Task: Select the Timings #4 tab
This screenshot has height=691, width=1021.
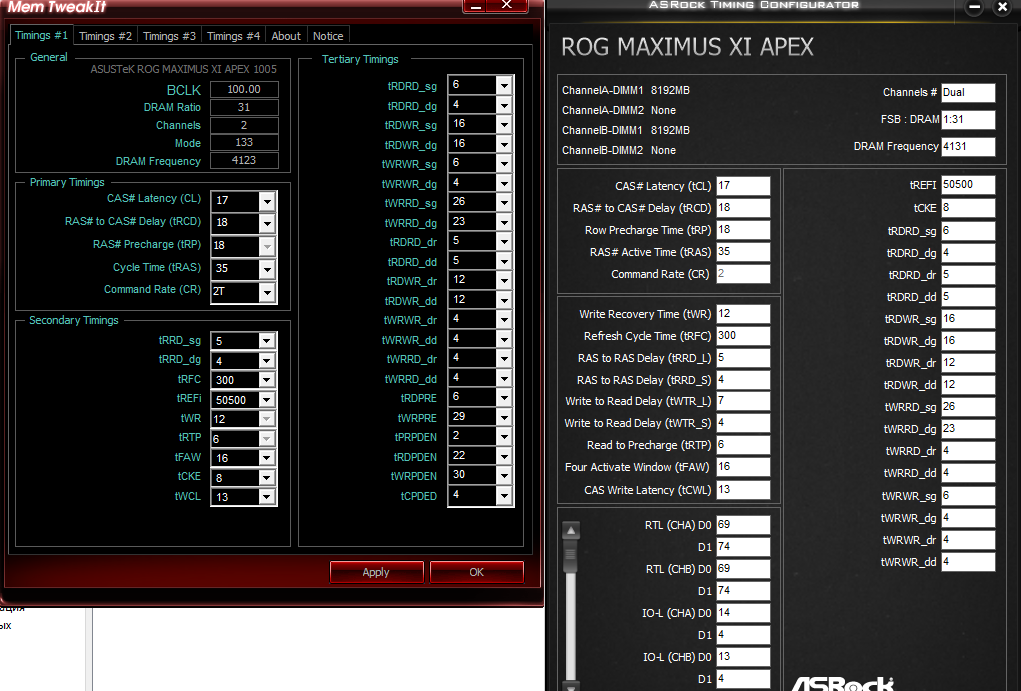Action: 233,36
